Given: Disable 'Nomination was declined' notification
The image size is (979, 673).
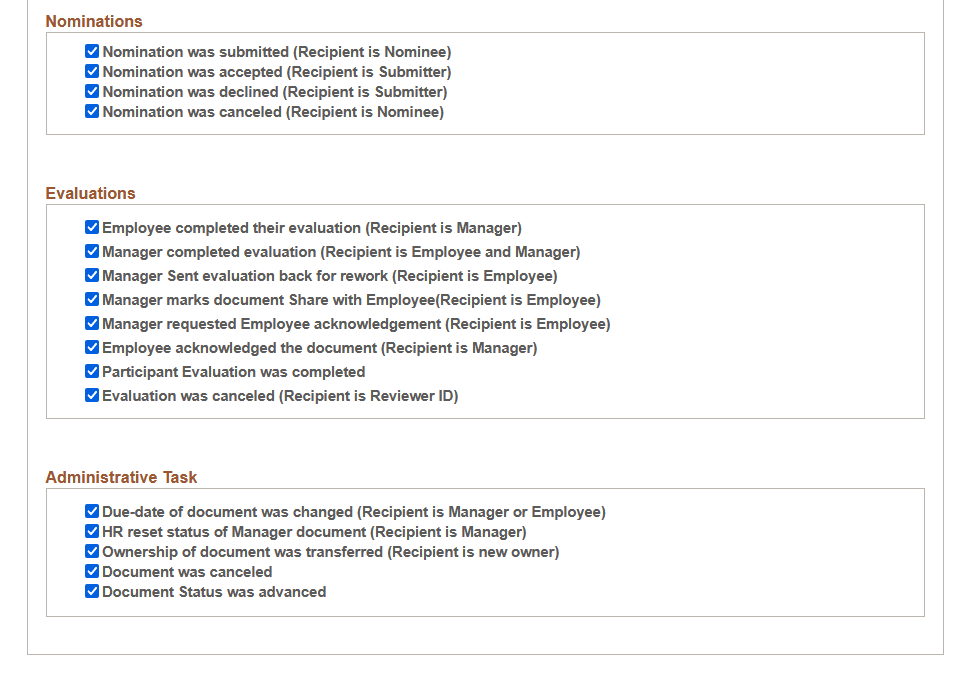Looking at the screenshot, I should point(92,91).
